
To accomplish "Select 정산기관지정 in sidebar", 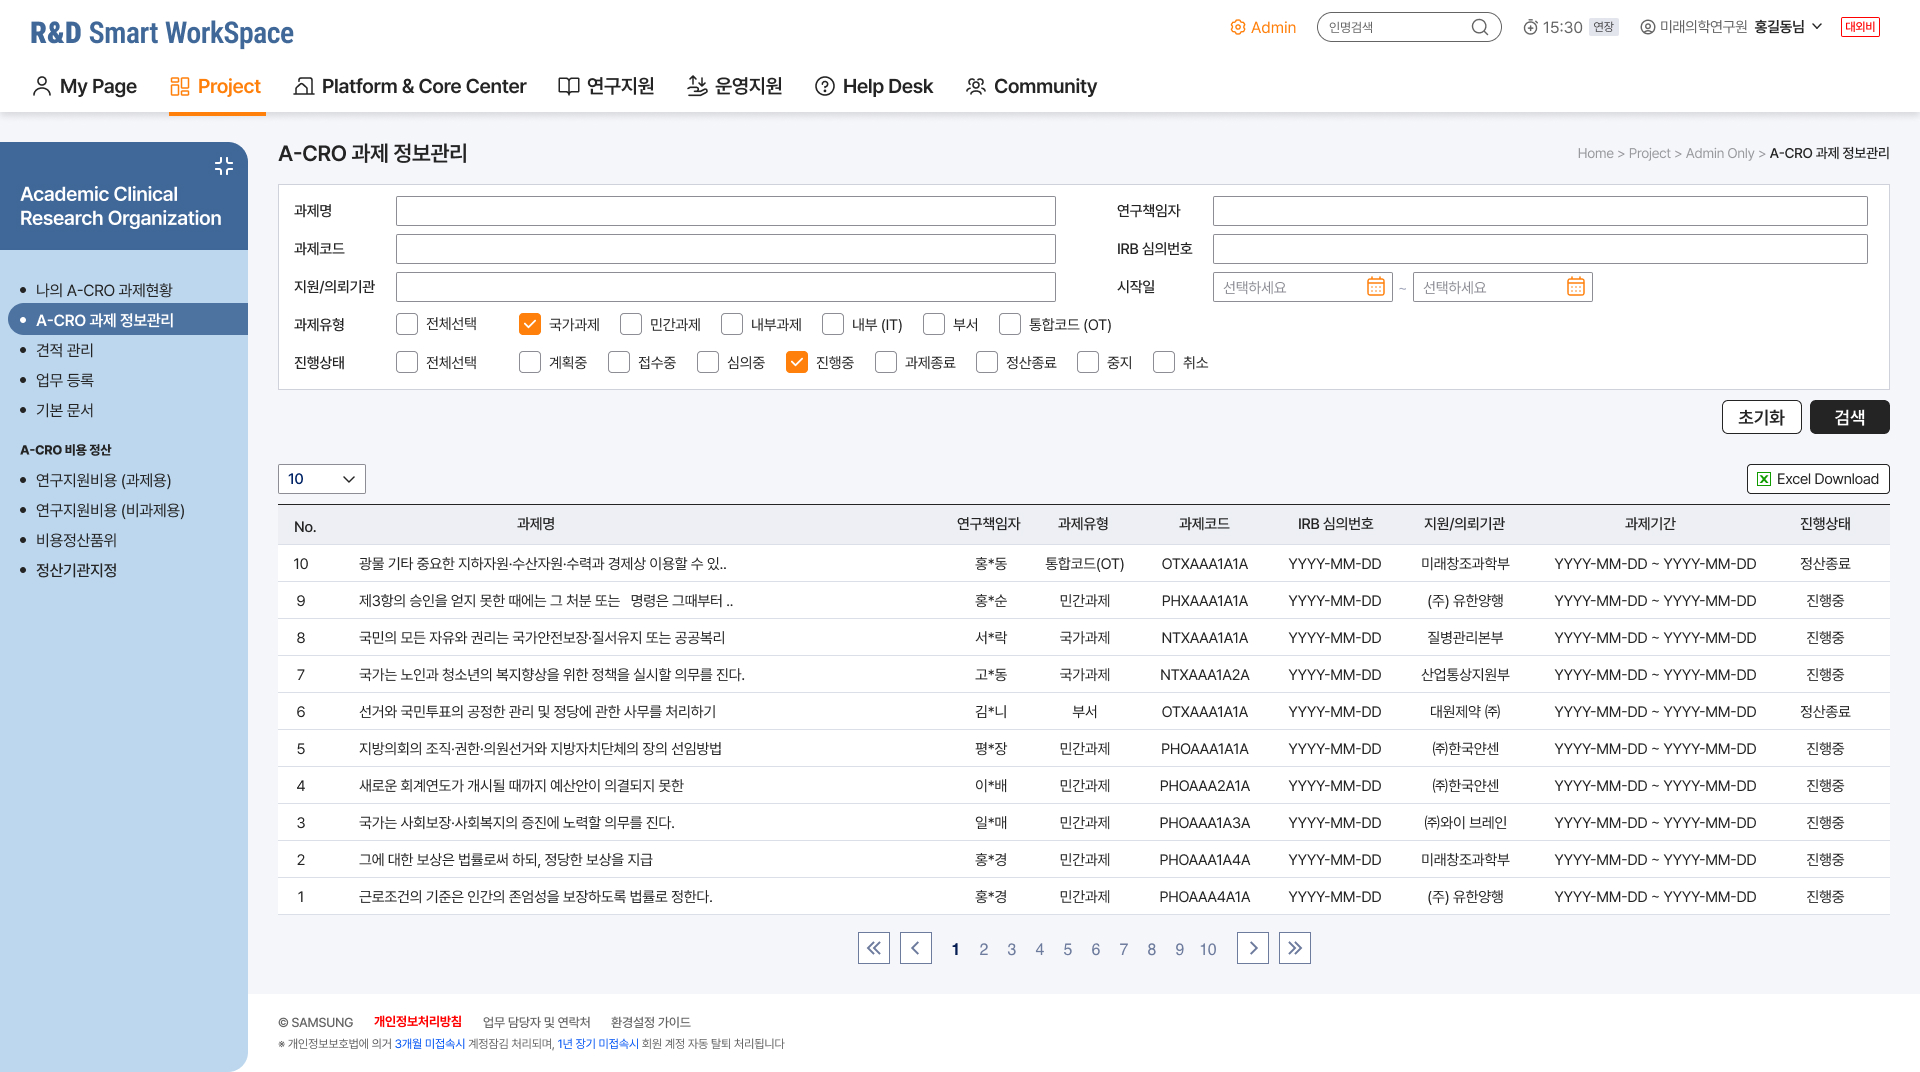I will [76, 570].
